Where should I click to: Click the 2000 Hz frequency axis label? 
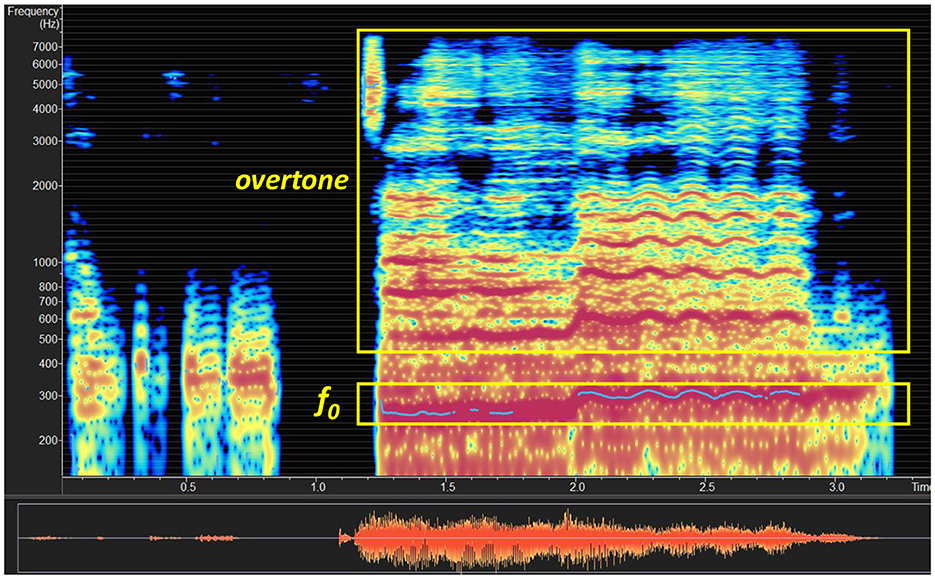[45, 186]
